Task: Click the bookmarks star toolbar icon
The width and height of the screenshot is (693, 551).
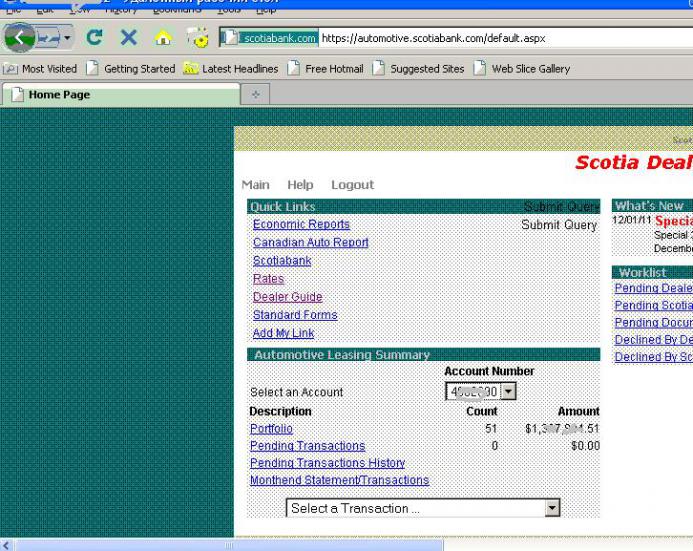Action: pos(198,38)
